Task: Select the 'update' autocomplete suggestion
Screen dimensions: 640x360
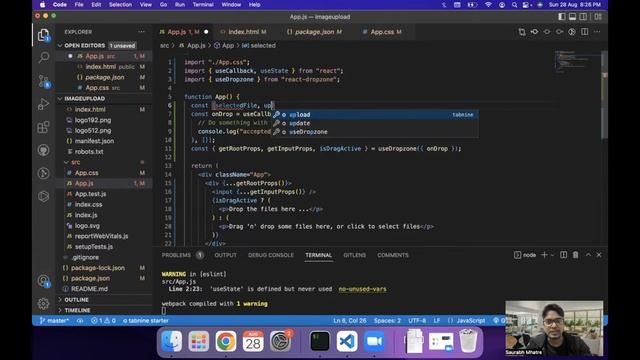Action: pyautogui.click(x=375, y=123)
